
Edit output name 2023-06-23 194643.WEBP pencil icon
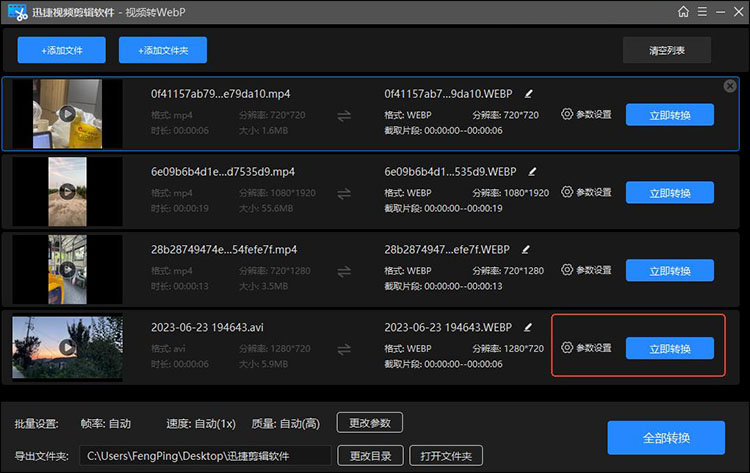tap(528, 328)
